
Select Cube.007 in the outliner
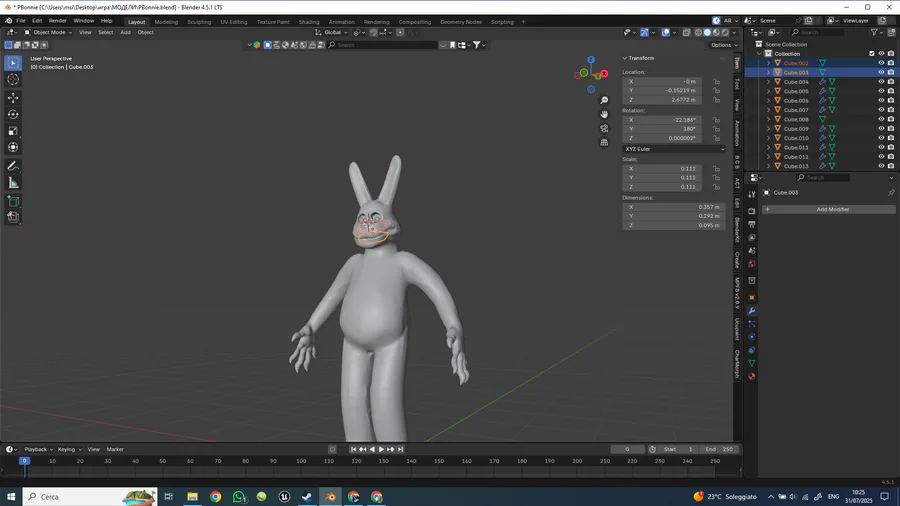pos(796,110)
